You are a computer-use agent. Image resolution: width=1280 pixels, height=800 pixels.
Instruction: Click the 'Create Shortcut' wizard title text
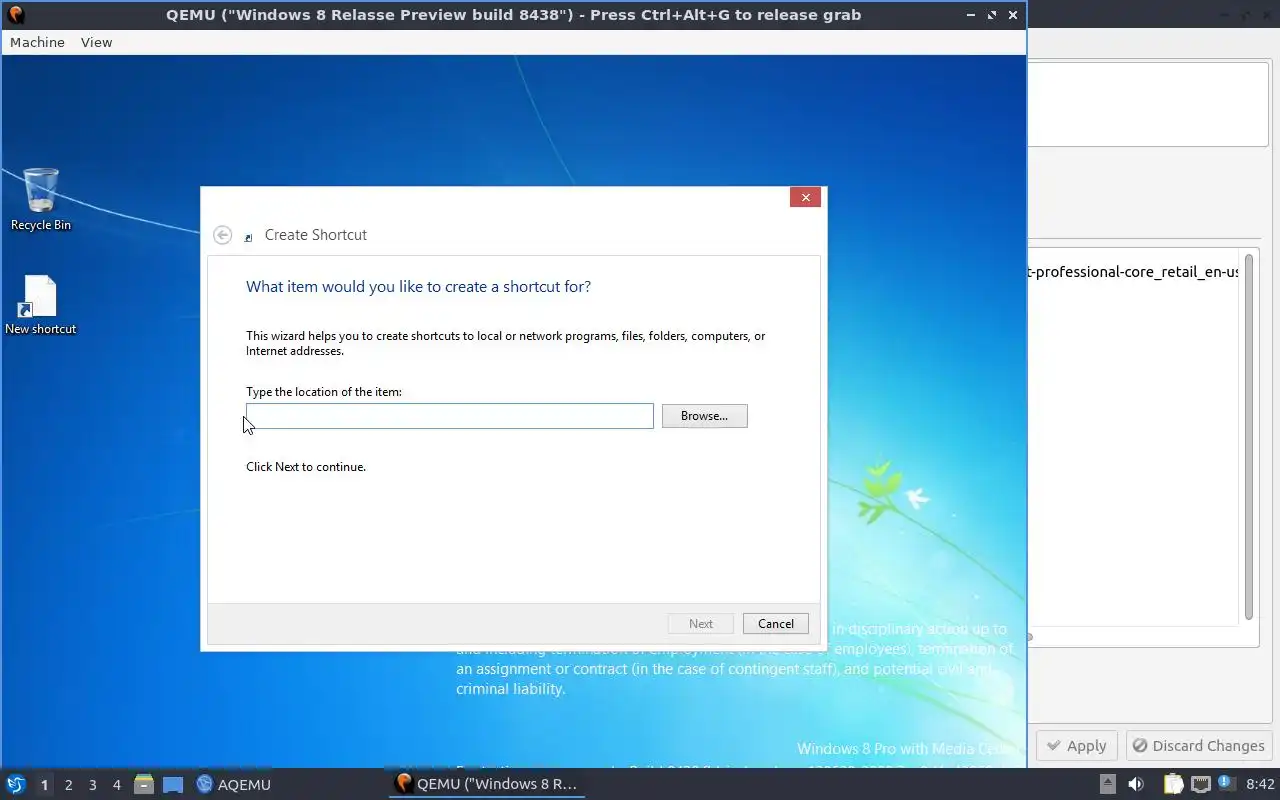(x=316, y=235)
